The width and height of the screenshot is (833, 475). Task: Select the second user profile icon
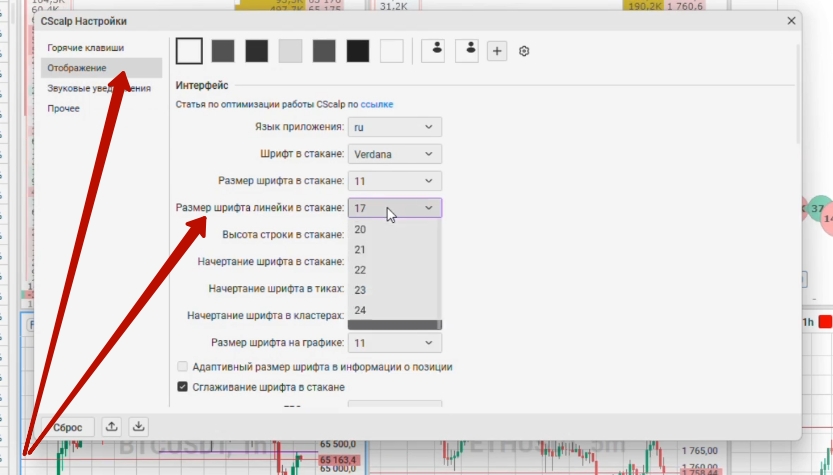pos(467,51)
